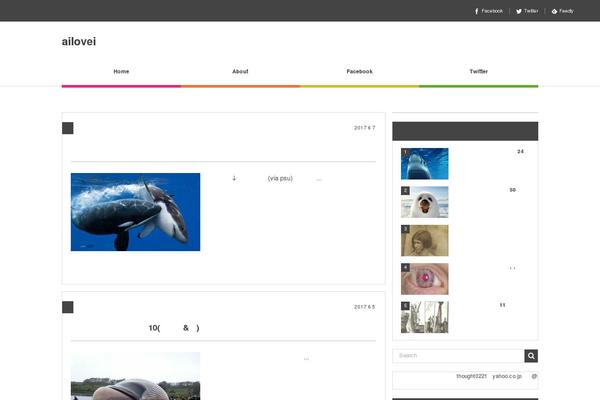600x400 pixels.
Task: Open the Facebook link in top bar
Action: 489,11
